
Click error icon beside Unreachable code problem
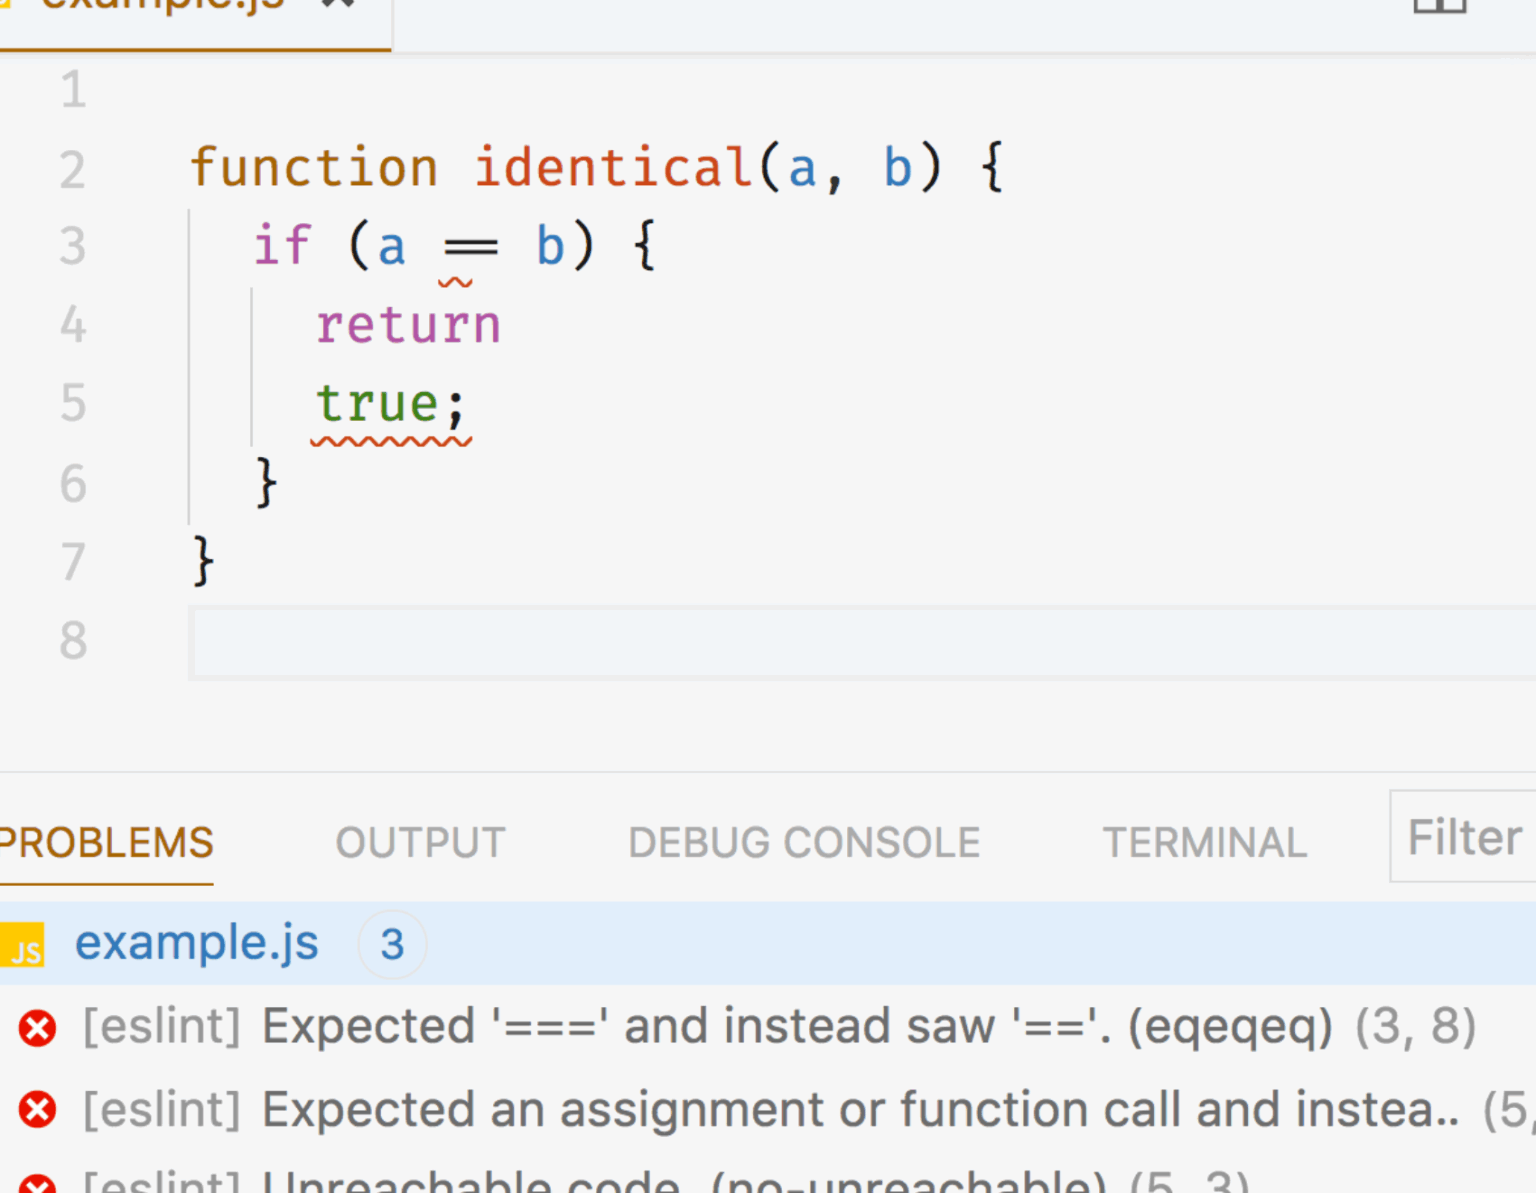click(x=37, y=1183)
